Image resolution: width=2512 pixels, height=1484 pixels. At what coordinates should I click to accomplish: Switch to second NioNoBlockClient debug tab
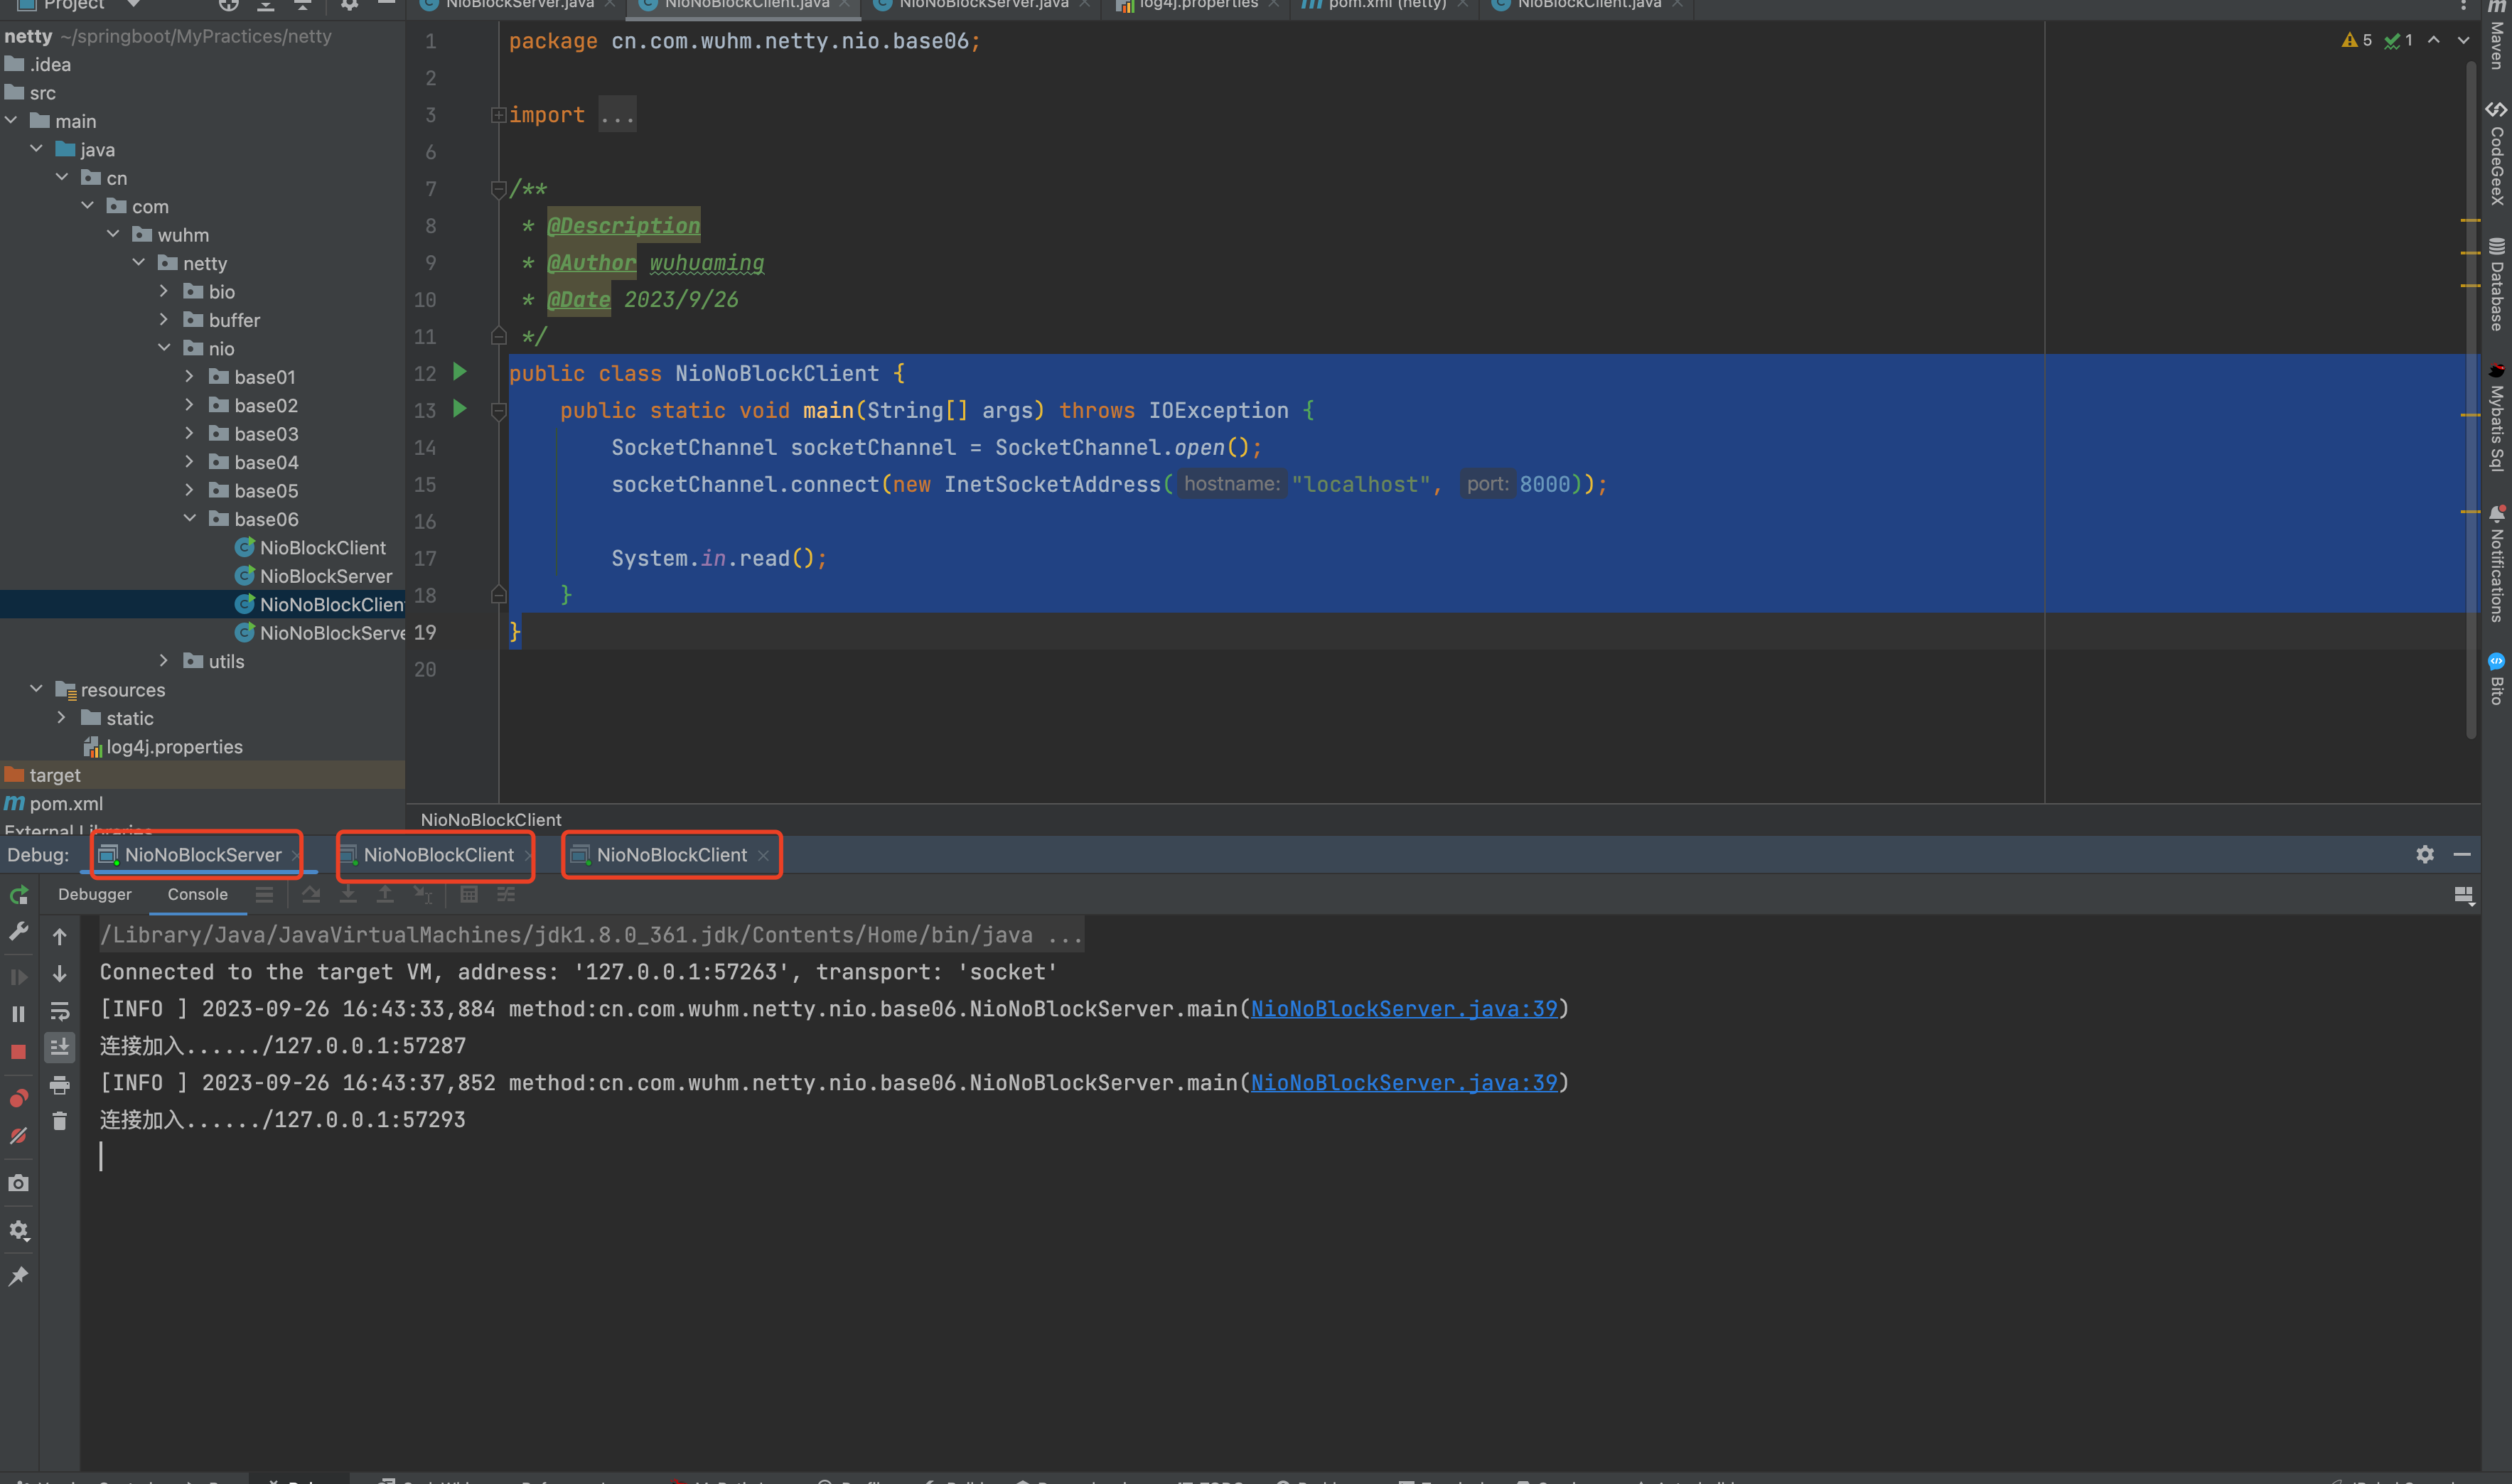point(672,855)
